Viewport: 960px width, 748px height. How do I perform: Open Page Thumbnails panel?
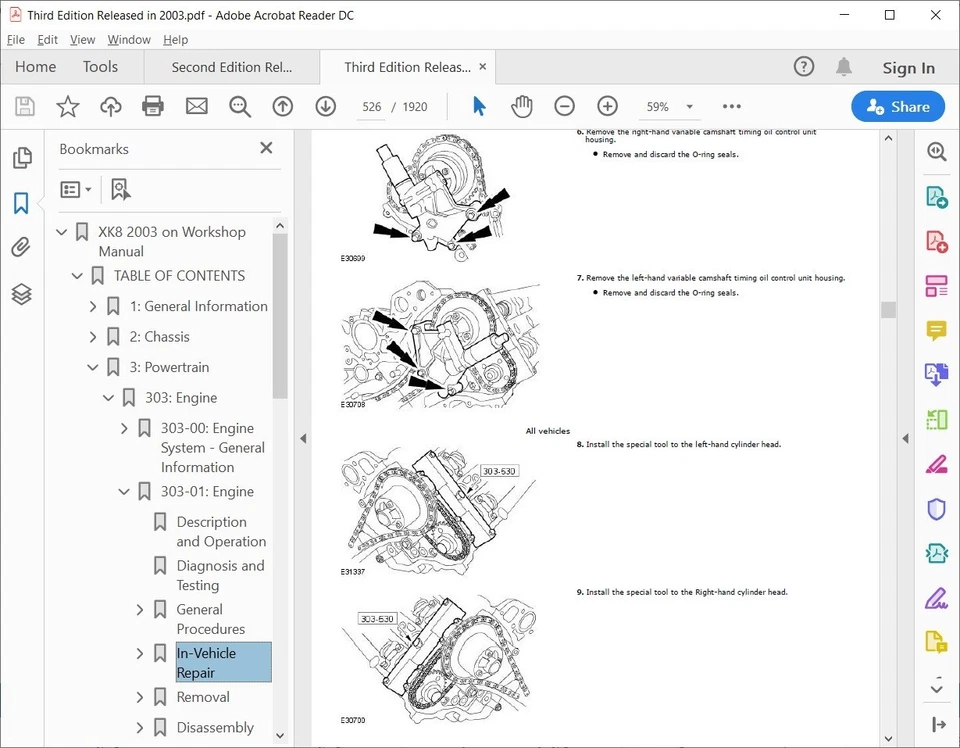coord(21,158)
